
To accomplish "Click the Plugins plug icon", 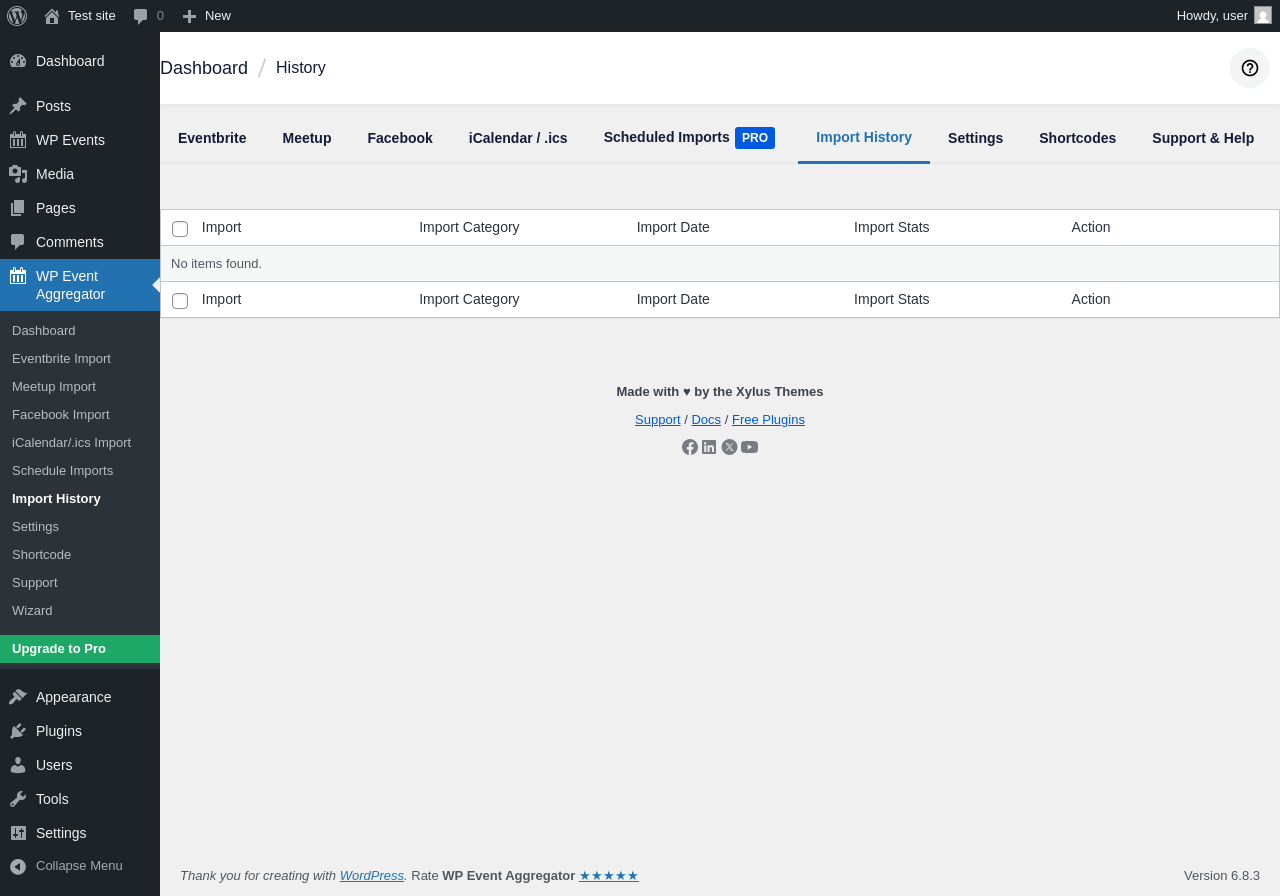I will click(x=18, y=731).
